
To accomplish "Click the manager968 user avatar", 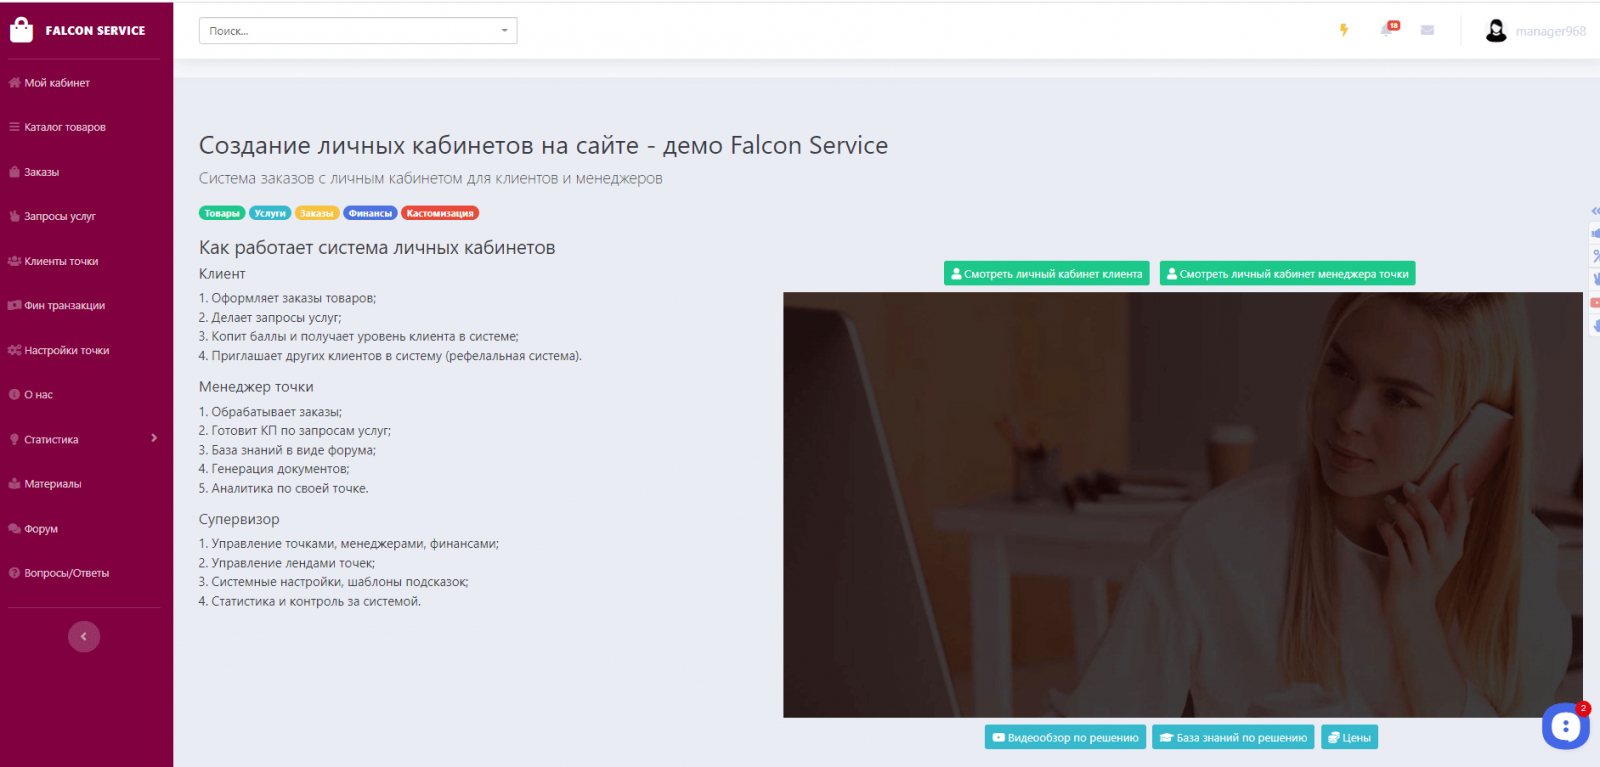I will click(x=1496, y=31).
